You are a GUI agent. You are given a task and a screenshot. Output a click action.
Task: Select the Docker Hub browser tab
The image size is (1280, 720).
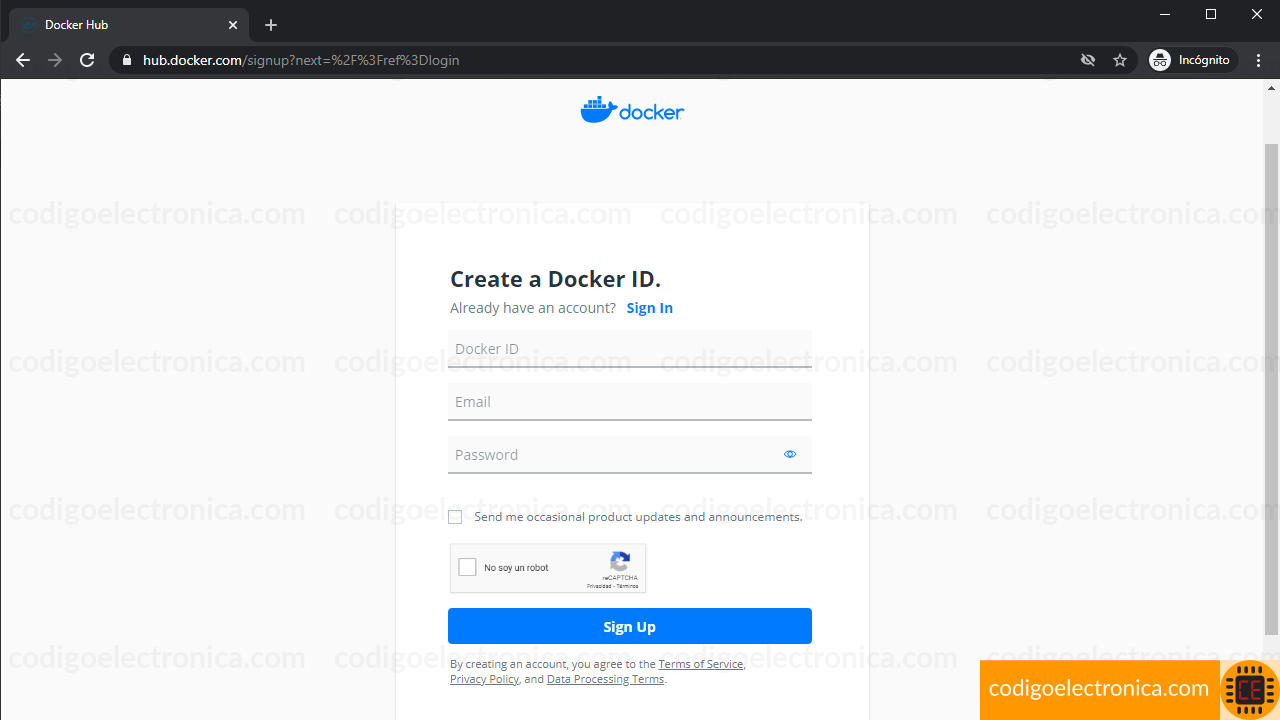pos(127,25)
